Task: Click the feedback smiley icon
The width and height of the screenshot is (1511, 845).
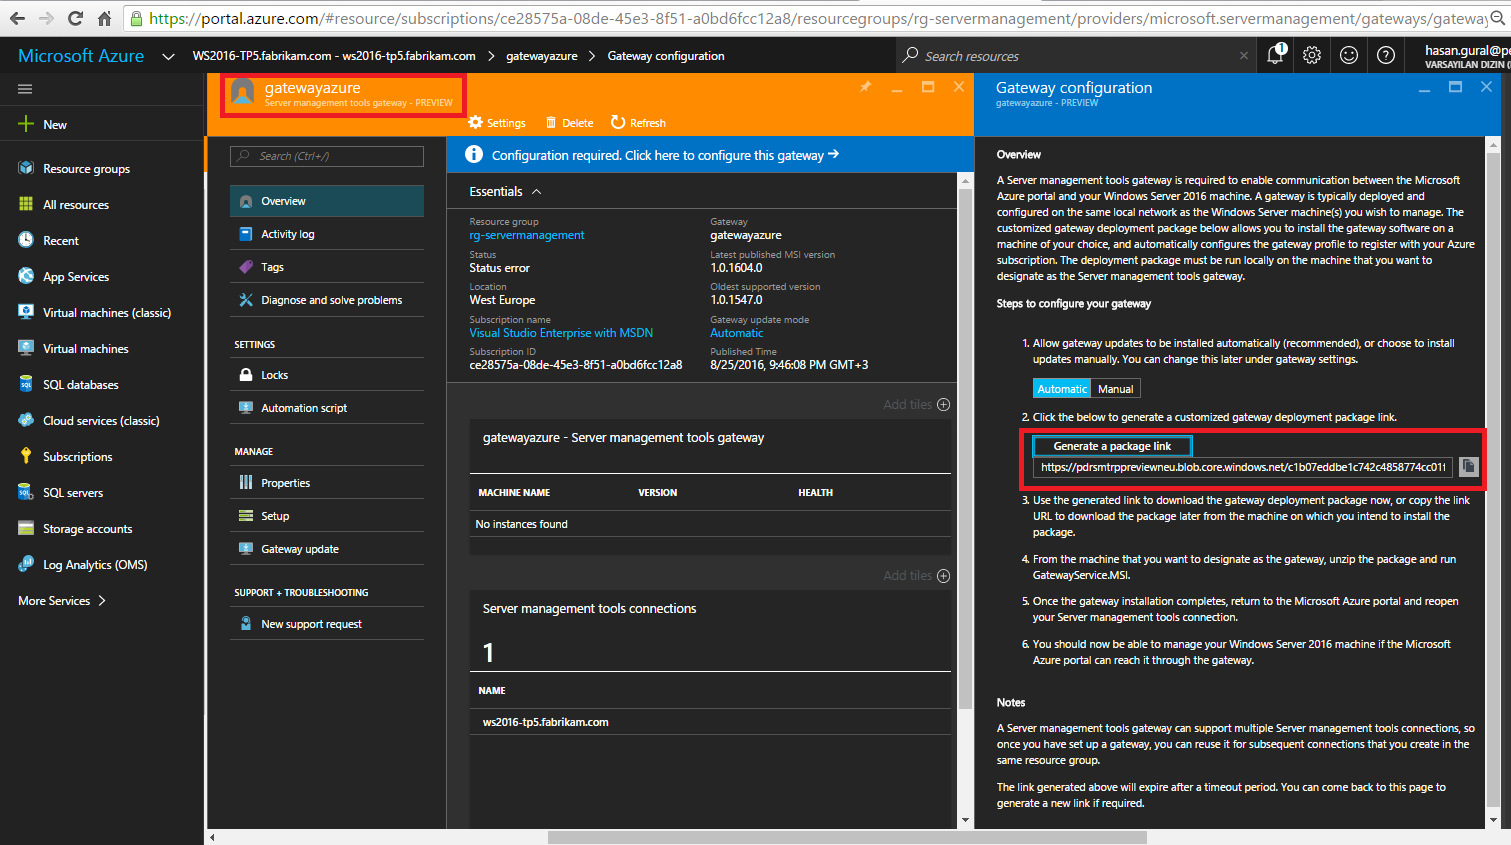Action: [x=1349, y=56]
